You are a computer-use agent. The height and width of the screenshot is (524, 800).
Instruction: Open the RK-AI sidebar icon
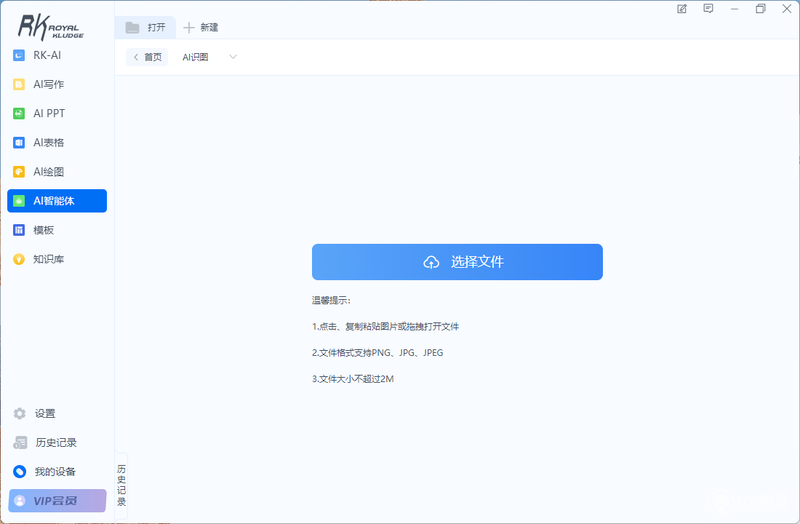pos(19,55)
